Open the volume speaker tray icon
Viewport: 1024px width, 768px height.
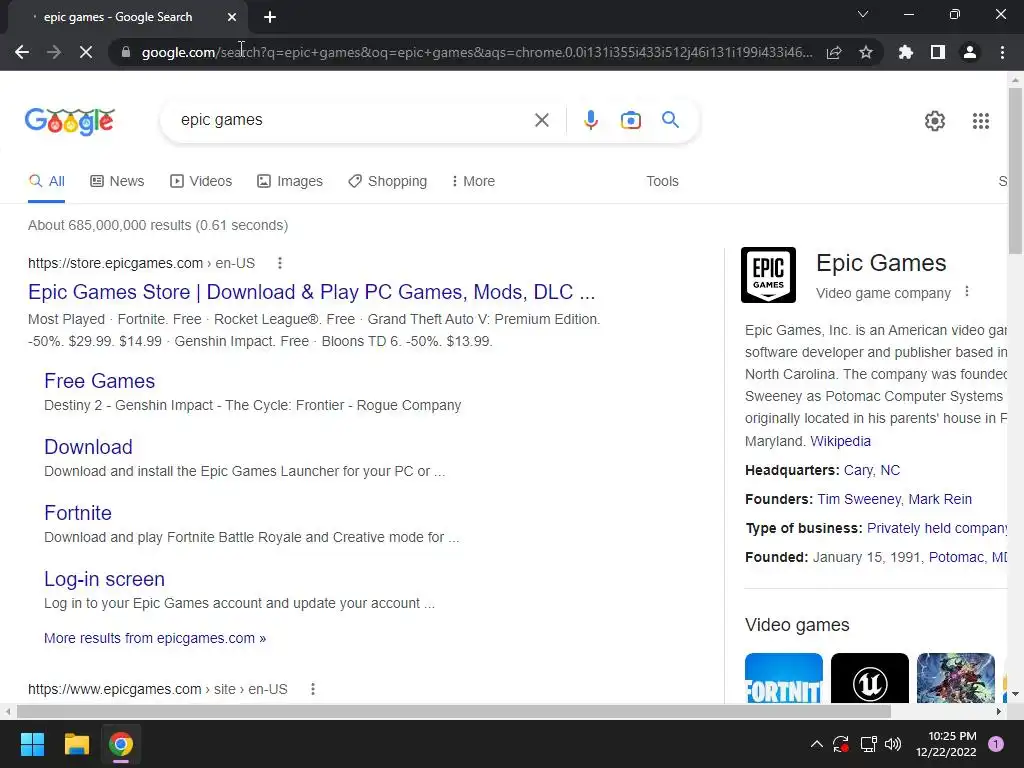tap(893, 744)
